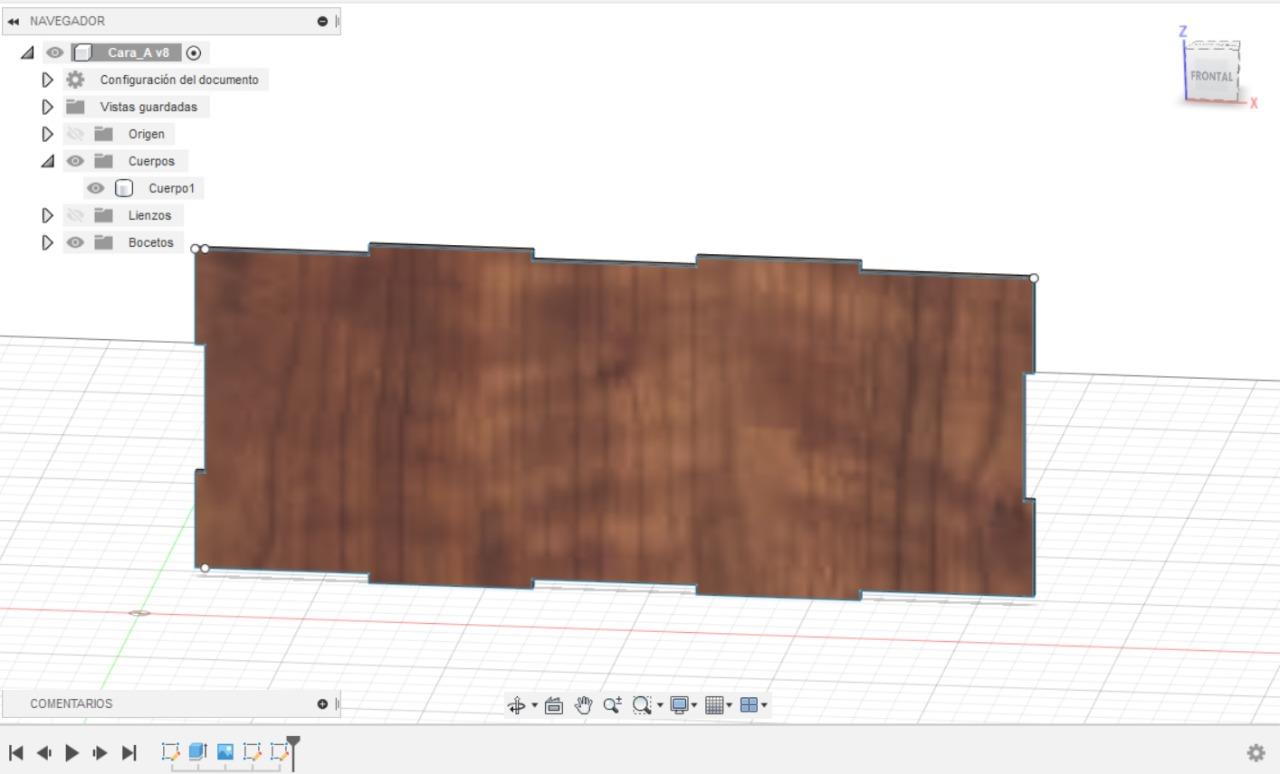The height and width of the screenshot is (774, 1280).
Task: Select the Zoom tool
Action: point(612,705)
